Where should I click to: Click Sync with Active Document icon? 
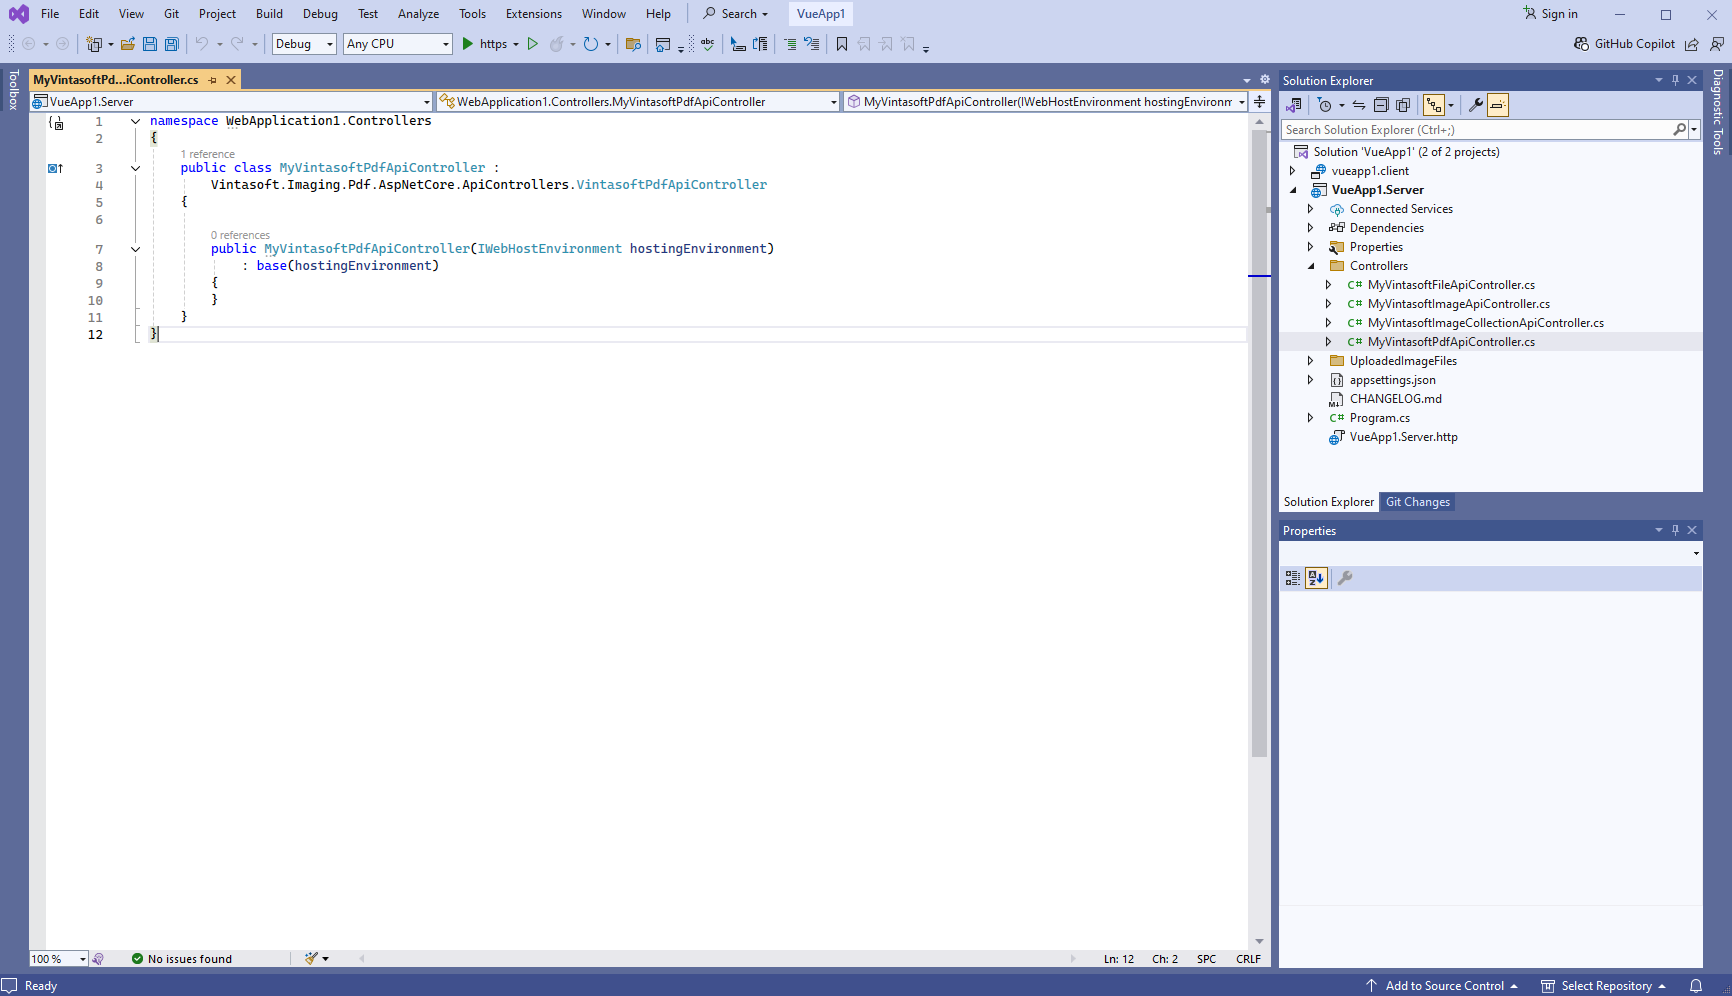(1359, 105)
